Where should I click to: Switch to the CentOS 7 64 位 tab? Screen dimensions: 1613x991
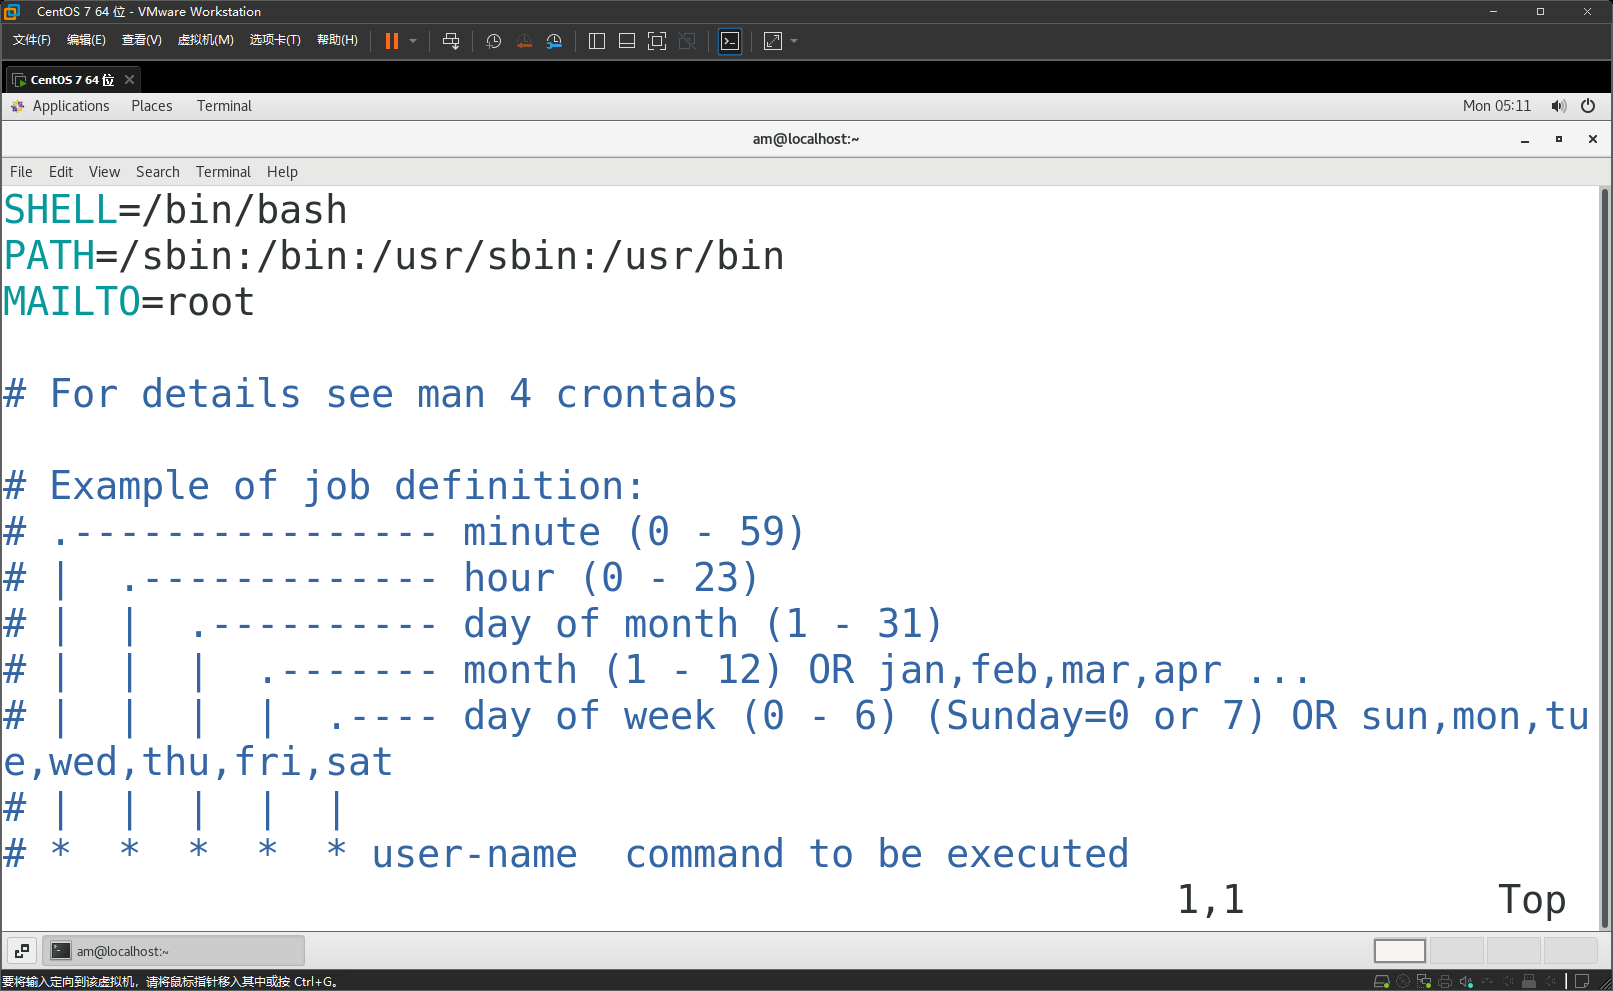tap(67, 79)
